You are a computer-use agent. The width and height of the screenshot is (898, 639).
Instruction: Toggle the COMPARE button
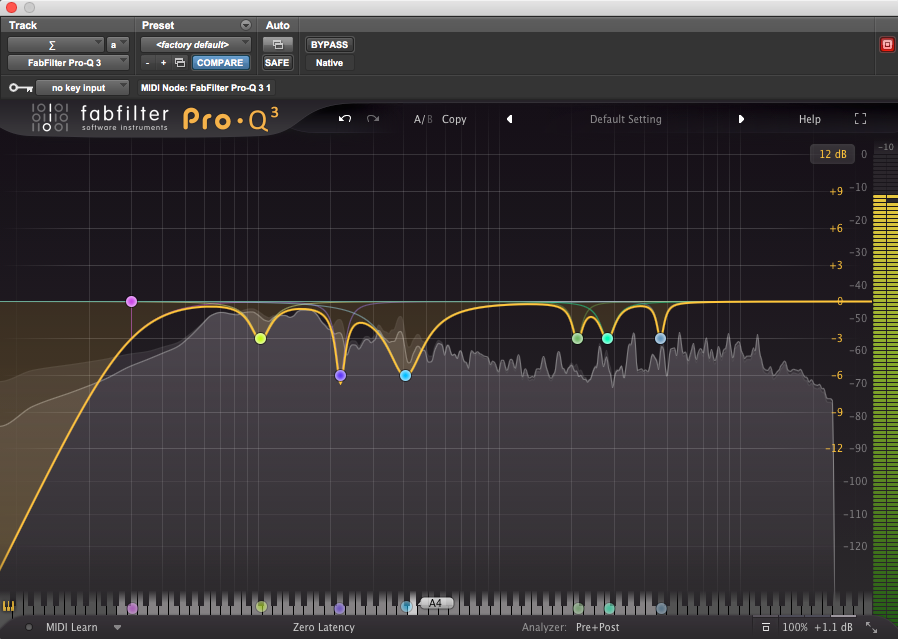220,62
